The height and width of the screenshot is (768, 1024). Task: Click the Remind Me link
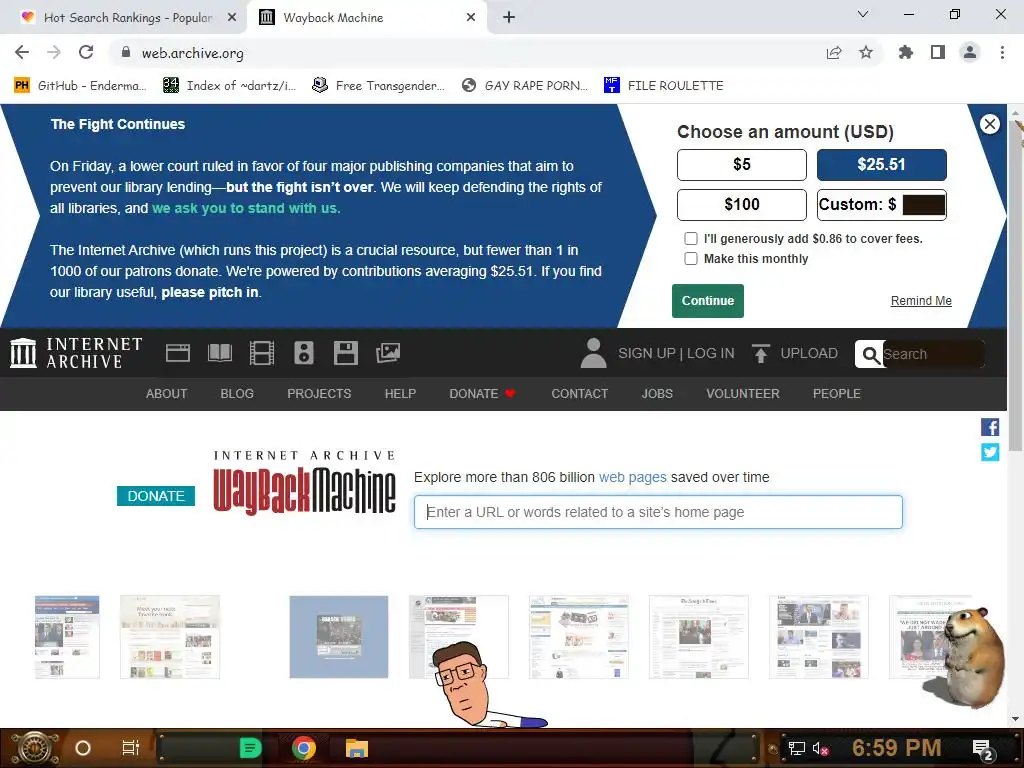click(921, 301)
